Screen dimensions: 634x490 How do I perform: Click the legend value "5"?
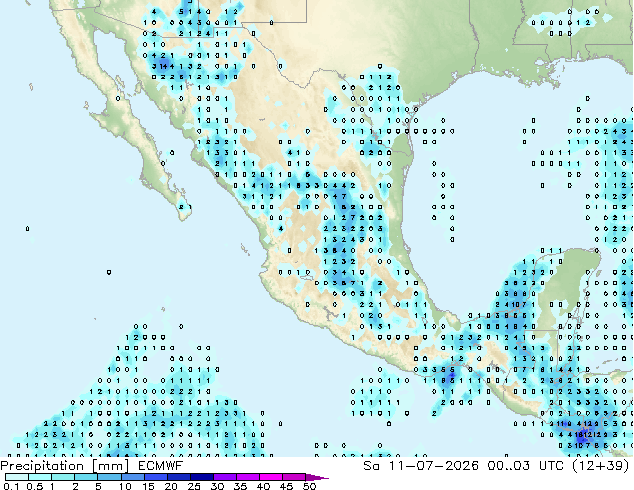coord(98,486)
